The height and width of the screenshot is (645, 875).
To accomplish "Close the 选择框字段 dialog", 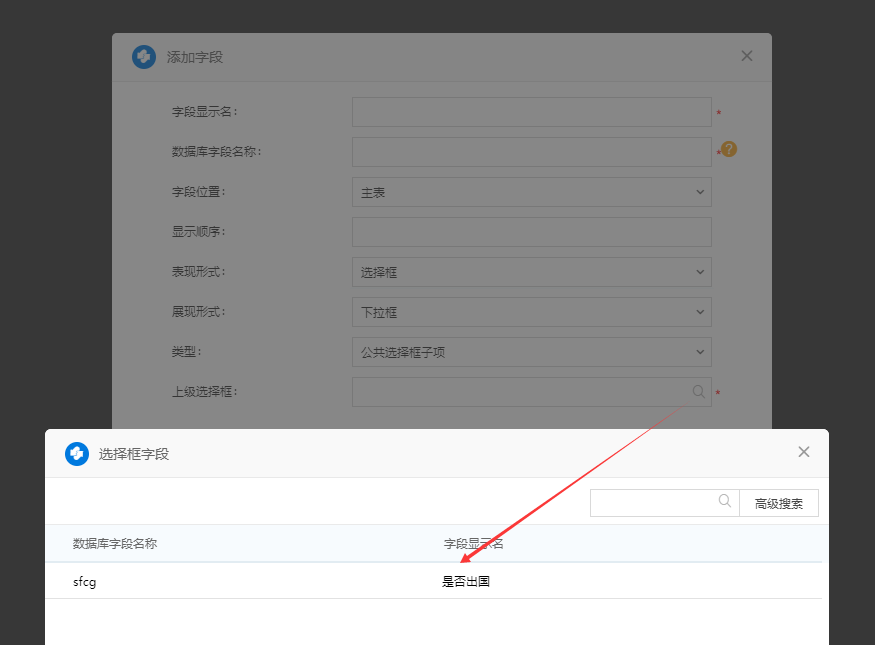I will click(x=803, y=452).
